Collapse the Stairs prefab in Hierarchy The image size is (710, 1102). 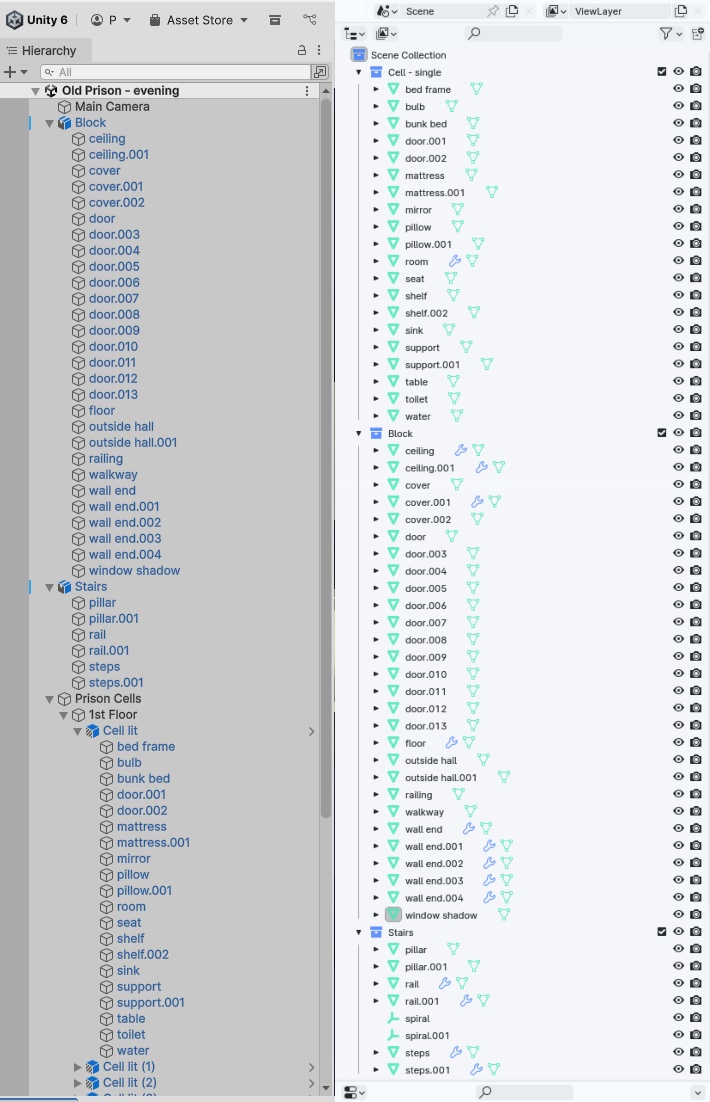(x=49, y=587)
